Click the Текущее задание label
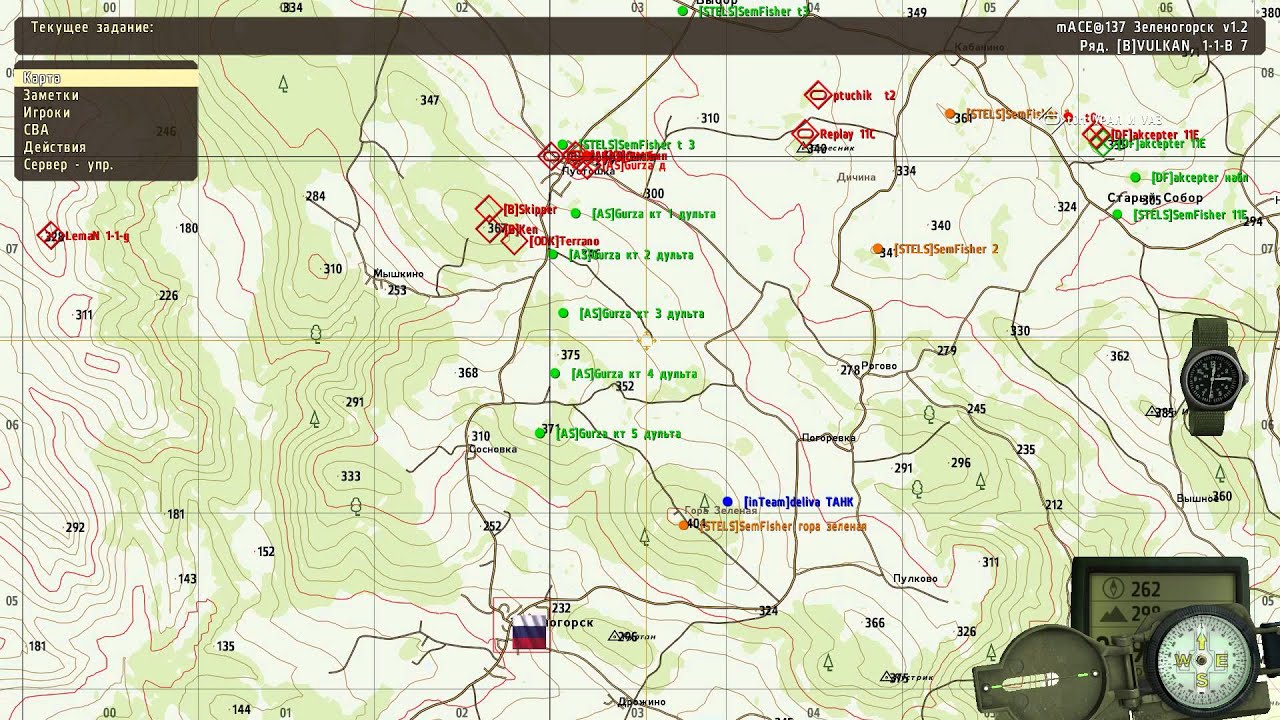Screen dimensions: 1280x720 (x=92, y=28)
